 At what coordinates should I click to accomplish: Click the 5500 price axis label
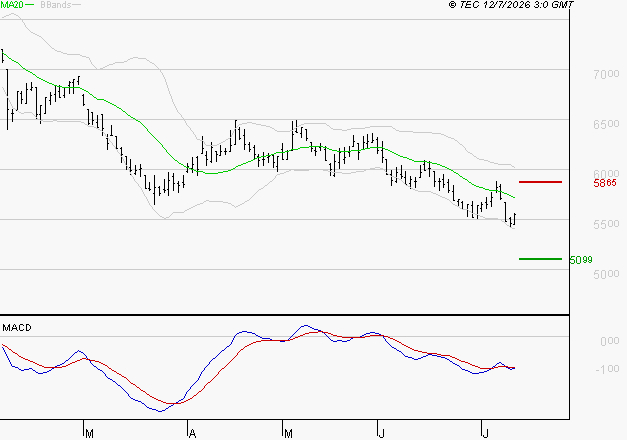pos(606,224)
